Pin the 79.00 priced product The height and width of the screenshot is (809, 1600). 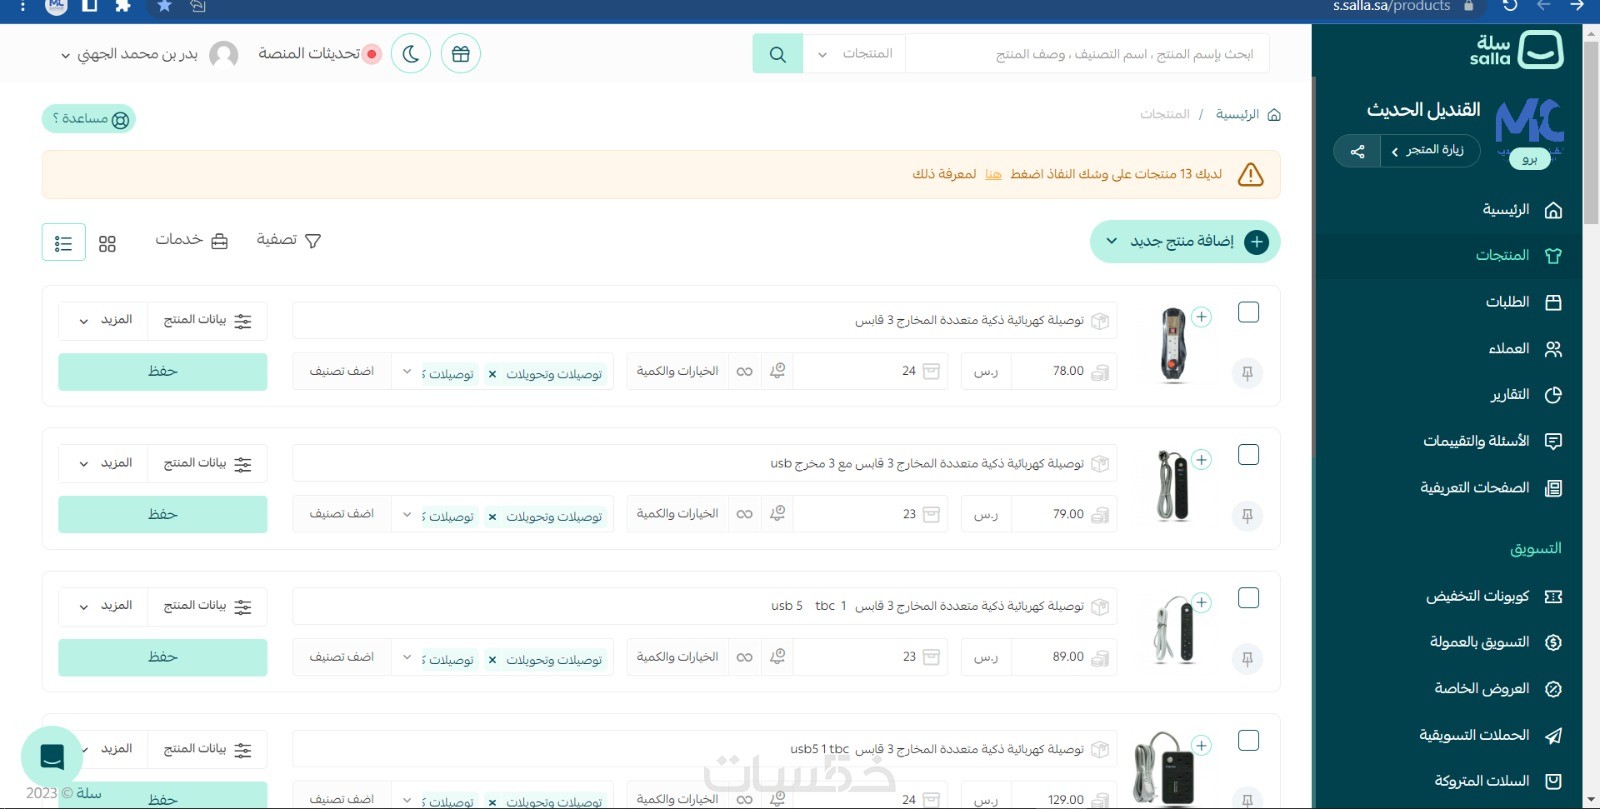(x=1247, y=516)
